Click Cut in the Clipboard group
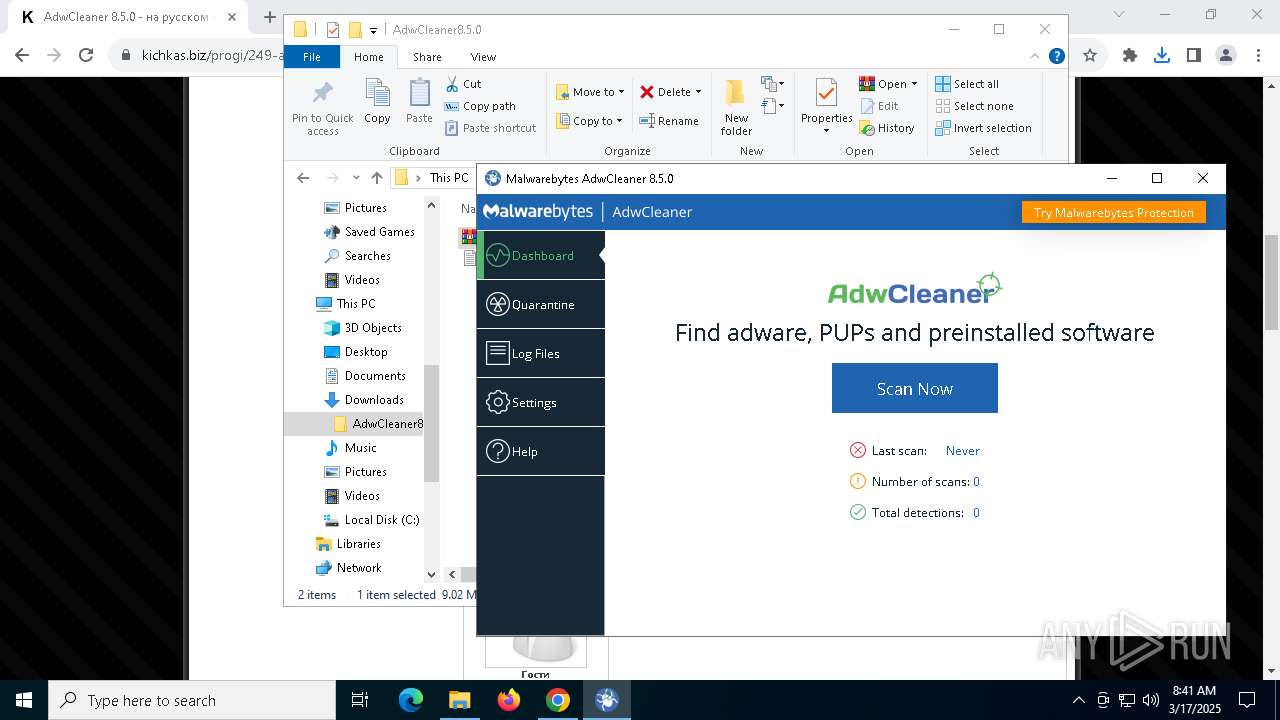The image size is (1280, 720). 463,84
